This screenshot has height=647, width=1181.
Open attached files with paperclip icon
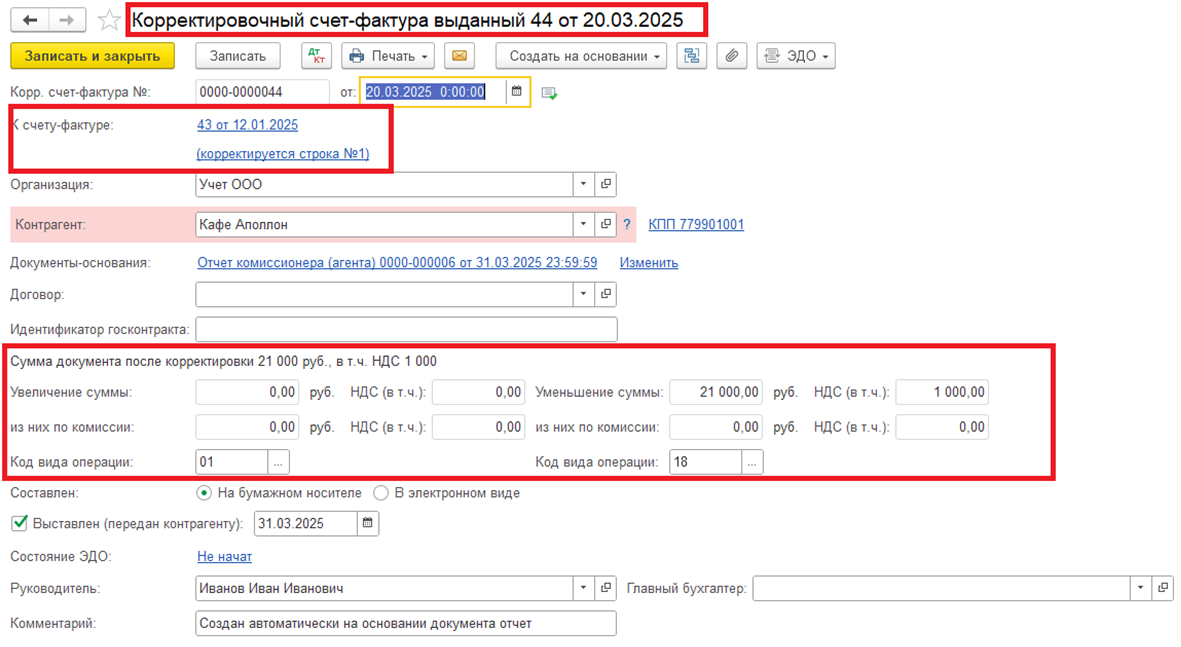pyautogui.click(x=733, y=57)
